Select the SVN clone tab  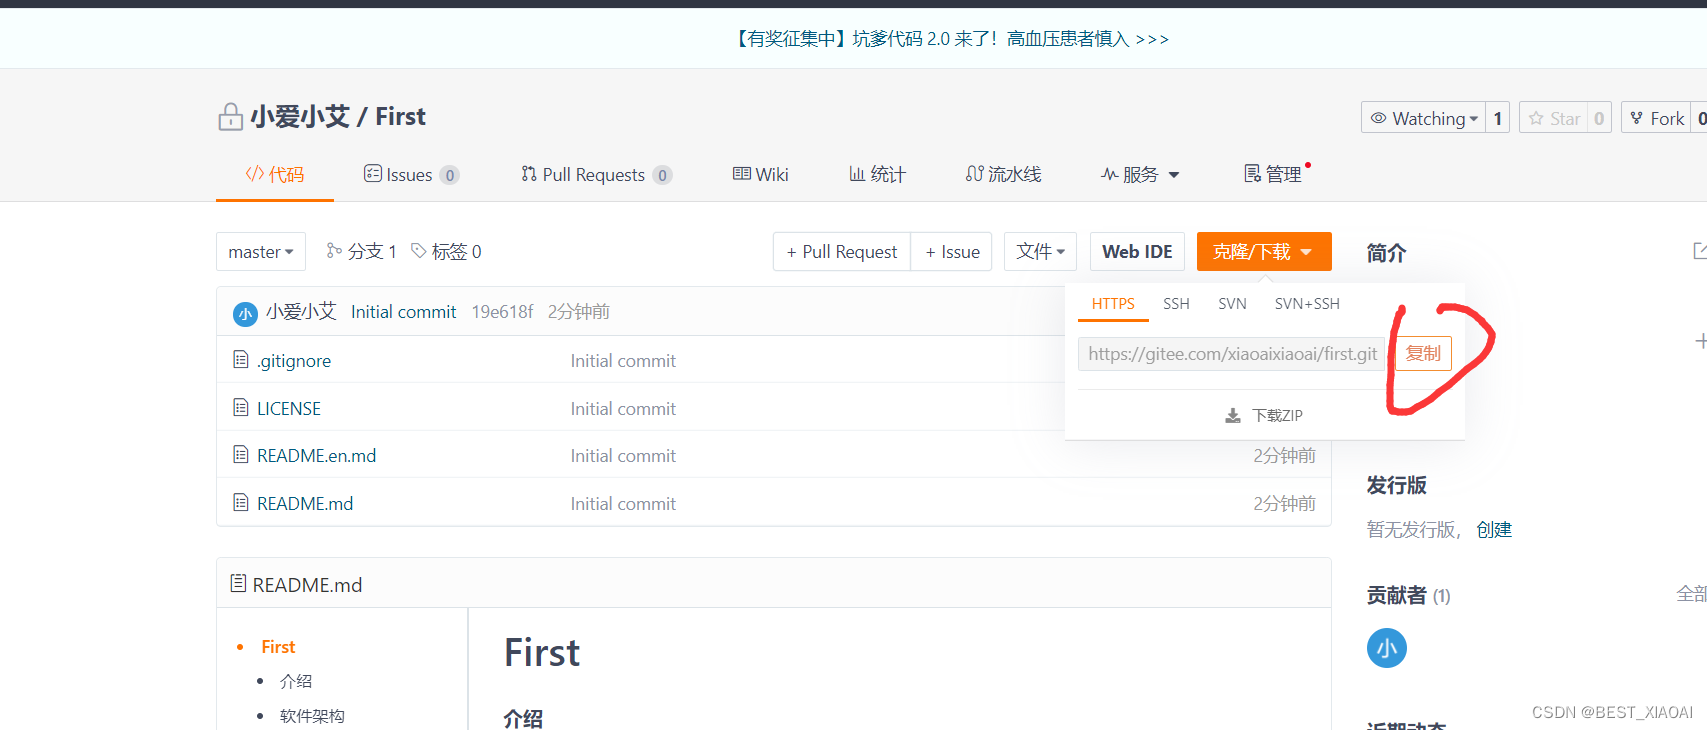pos(1232,304)
